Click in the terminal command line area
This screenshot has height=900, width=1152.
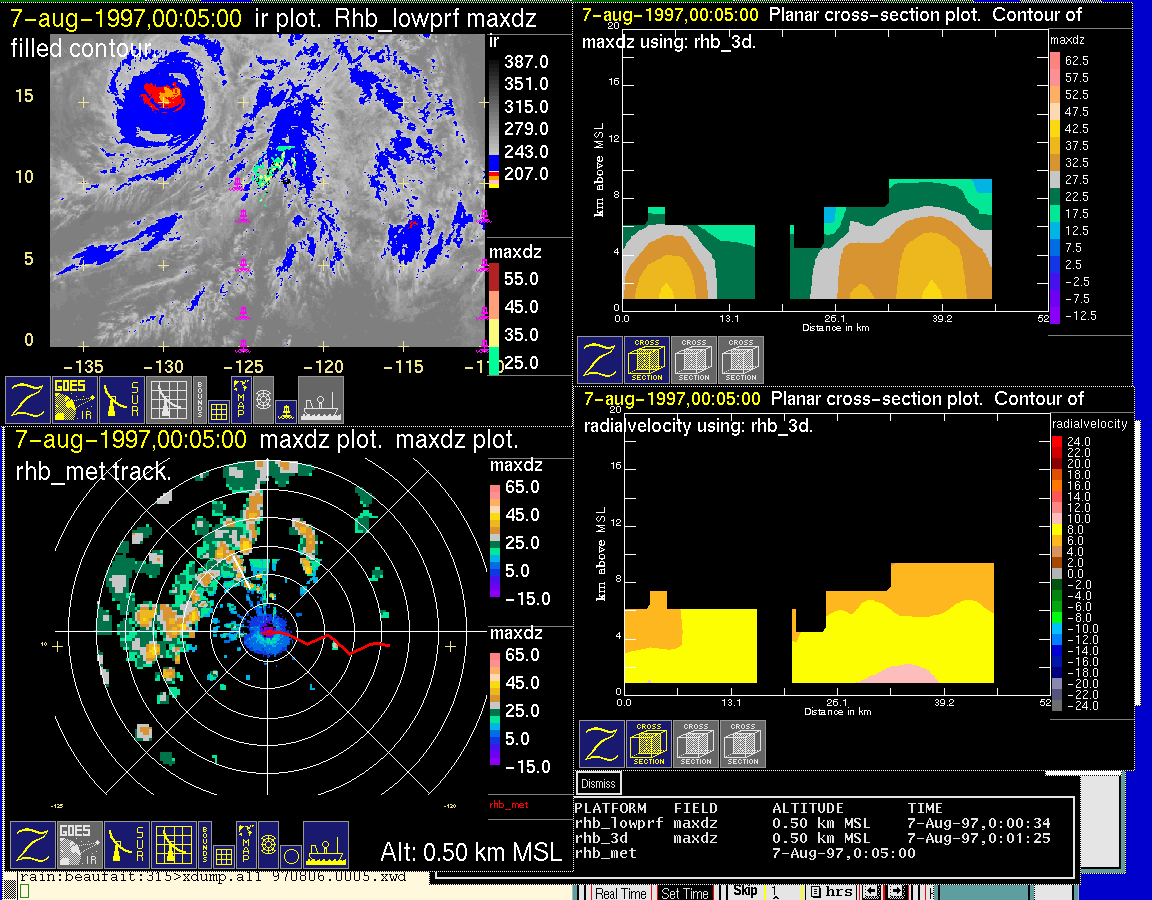point(200,889)
